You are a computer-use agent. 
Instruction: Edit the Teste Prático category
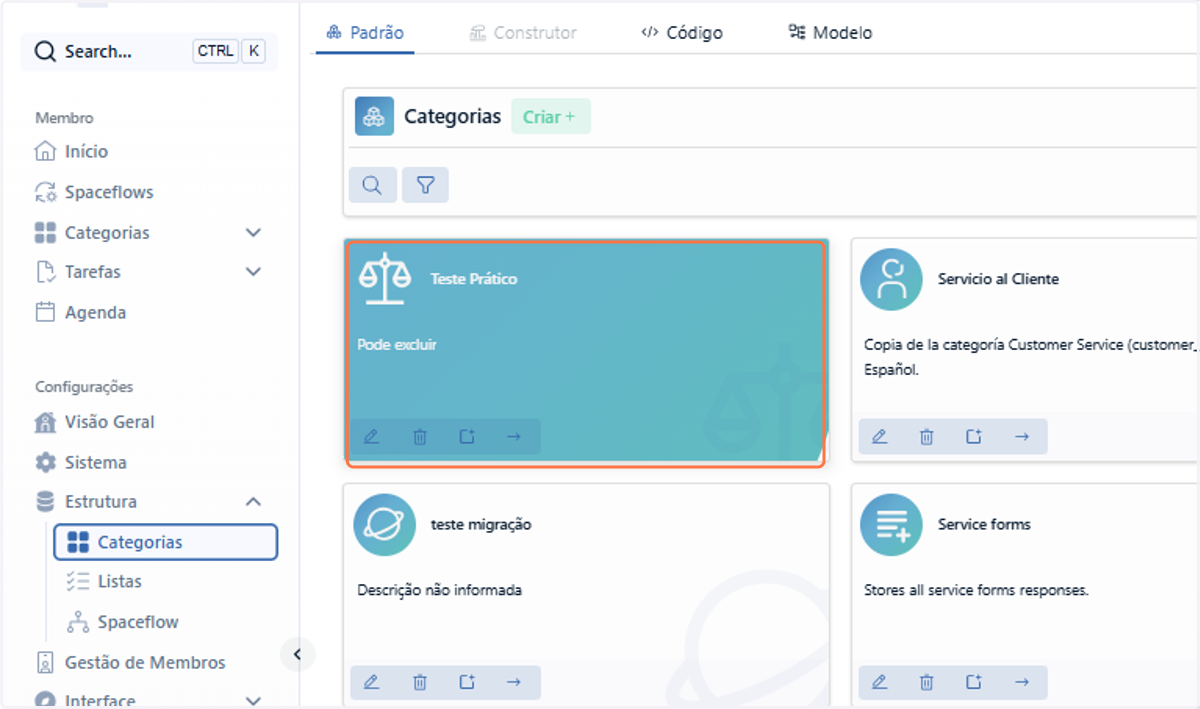click(x=371, y=437)
